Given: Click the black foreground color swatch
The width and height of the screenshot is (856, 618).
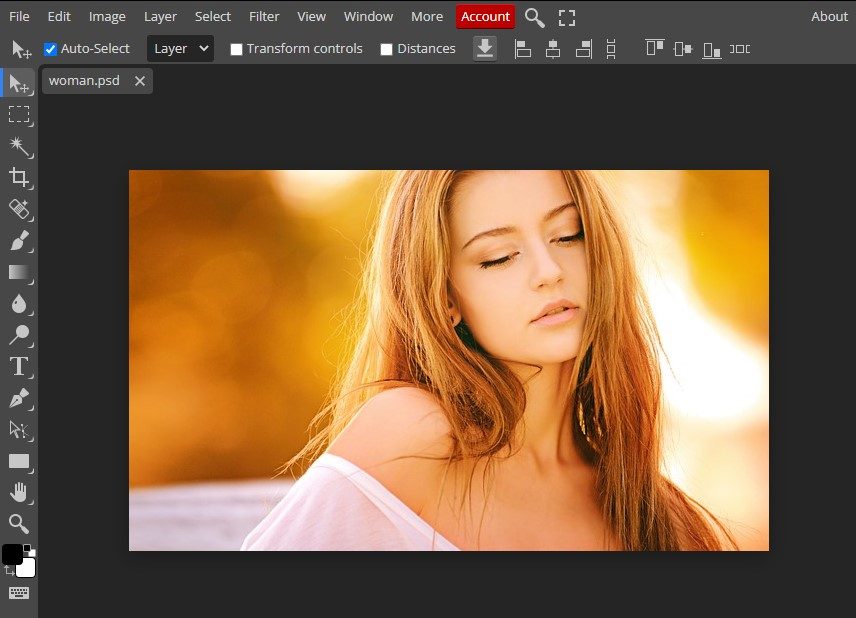Looking at the screenshot, I should click(x=12, y=554).
